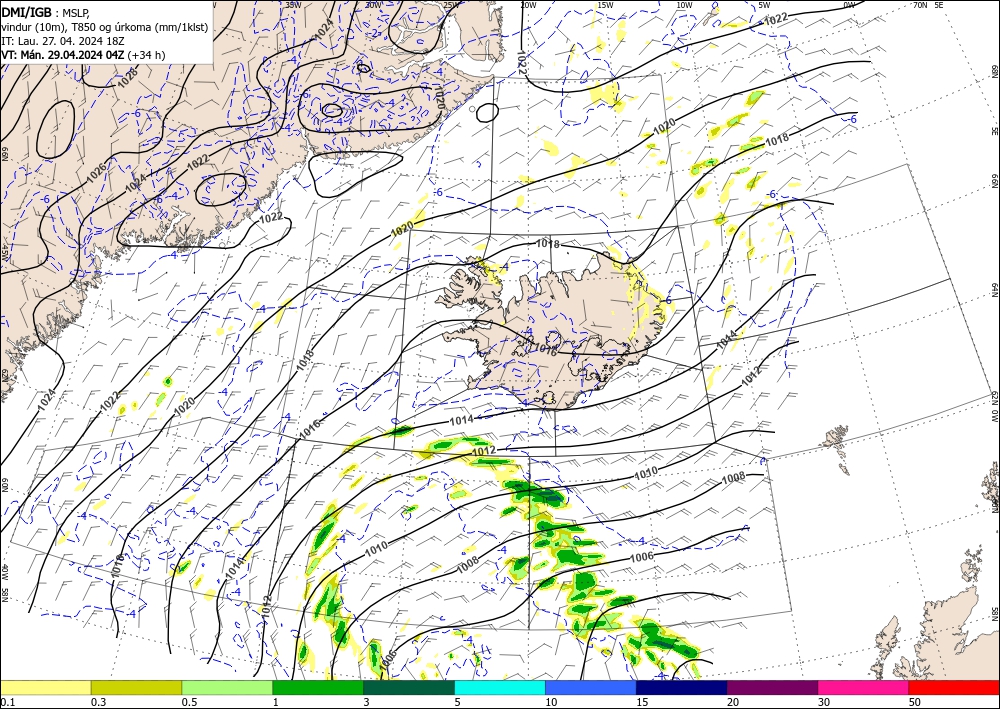The image size is (1000, 709).
Task: Click the "1028" isobar label over Greenland
Action: 128,77
